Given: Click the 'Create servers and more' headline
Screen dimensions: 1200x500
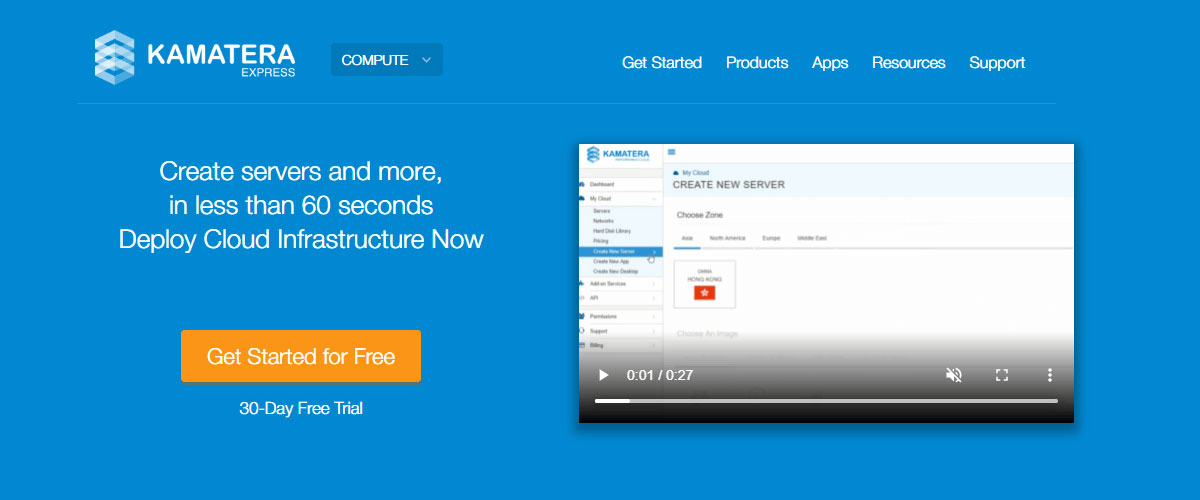Looking at the screenshot, I should tap(301, 171).
